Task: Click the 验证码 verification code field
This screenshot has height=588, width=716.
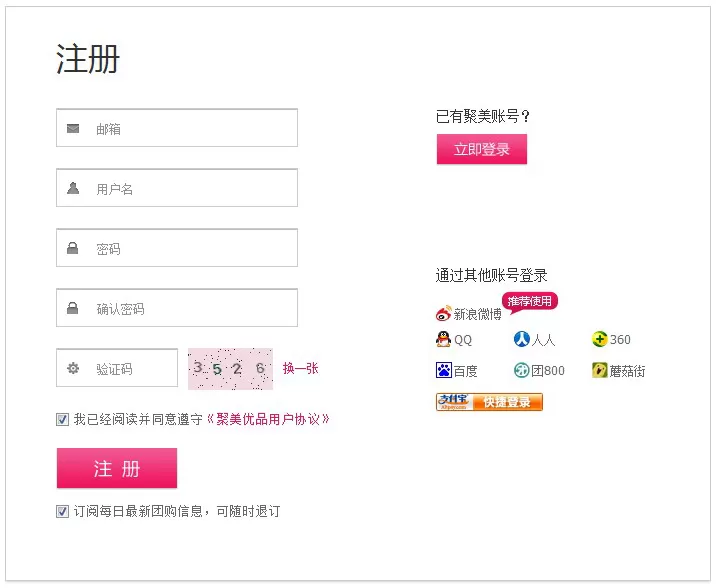Action: (x=117, y=368)
